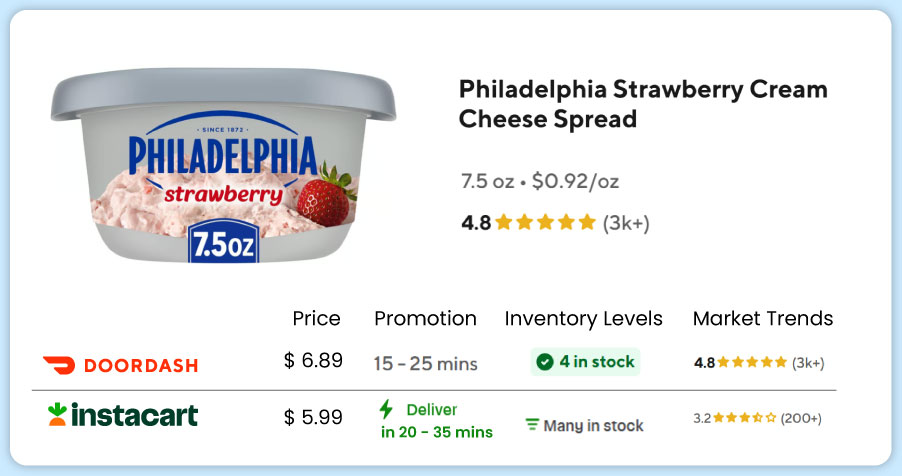The image size is (902, 476).
Task: Select the Inventory Levels column header
Action: pos(583,319)
